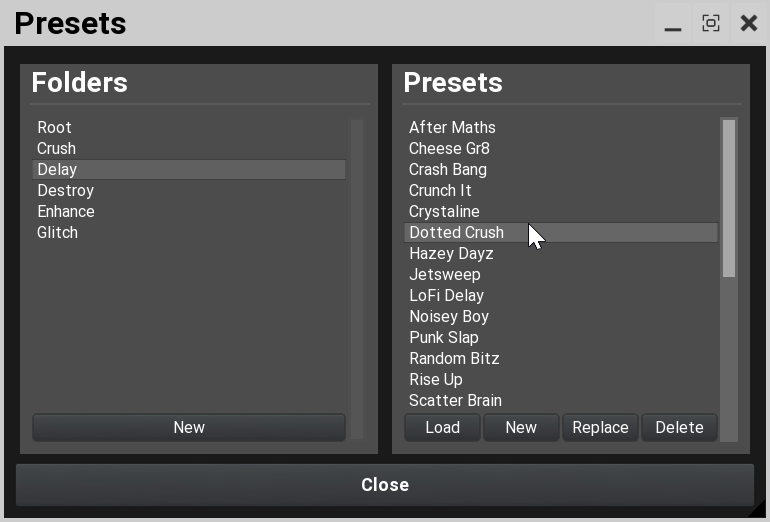
Task: Pick the Cheese Gr8 preset
Action: click(x=561, y=148)
